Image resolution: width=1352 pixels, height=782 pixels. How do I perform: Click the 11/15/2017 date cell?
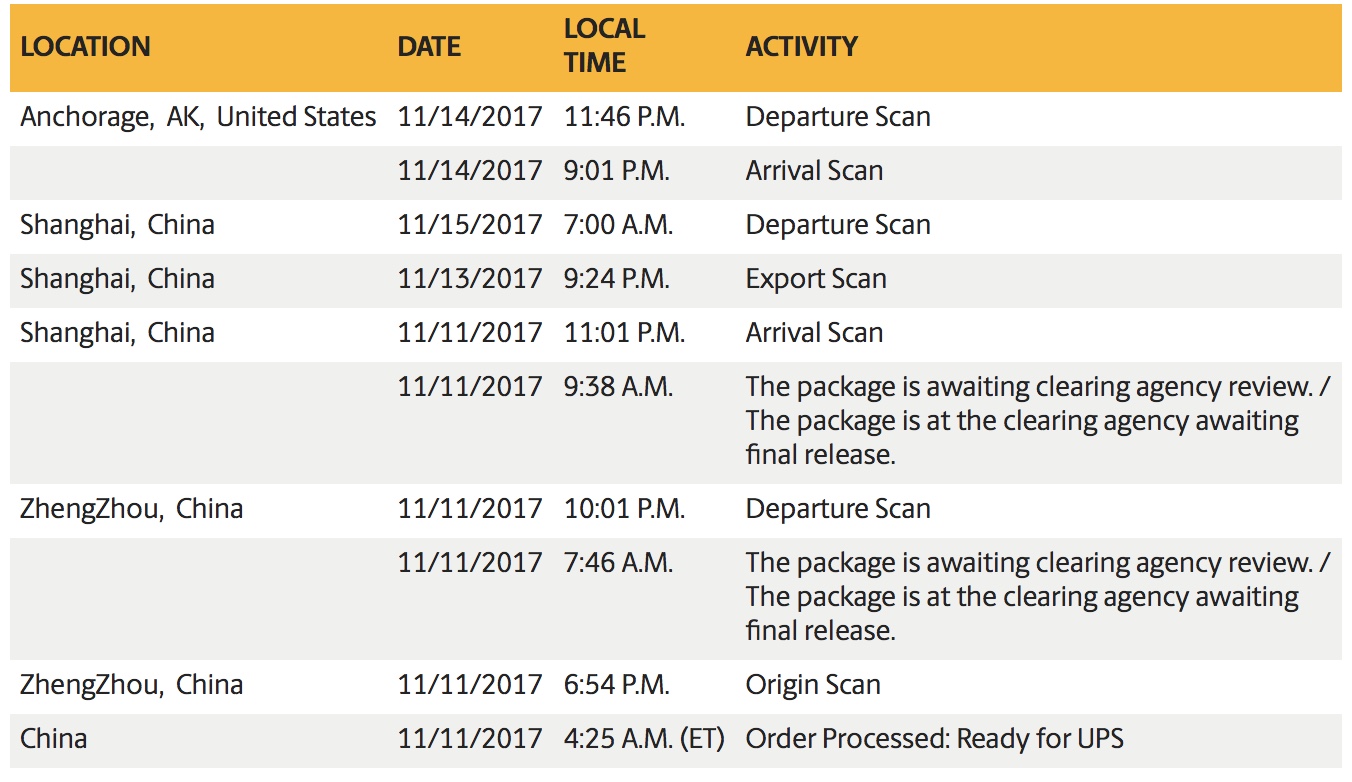[469, 225]
